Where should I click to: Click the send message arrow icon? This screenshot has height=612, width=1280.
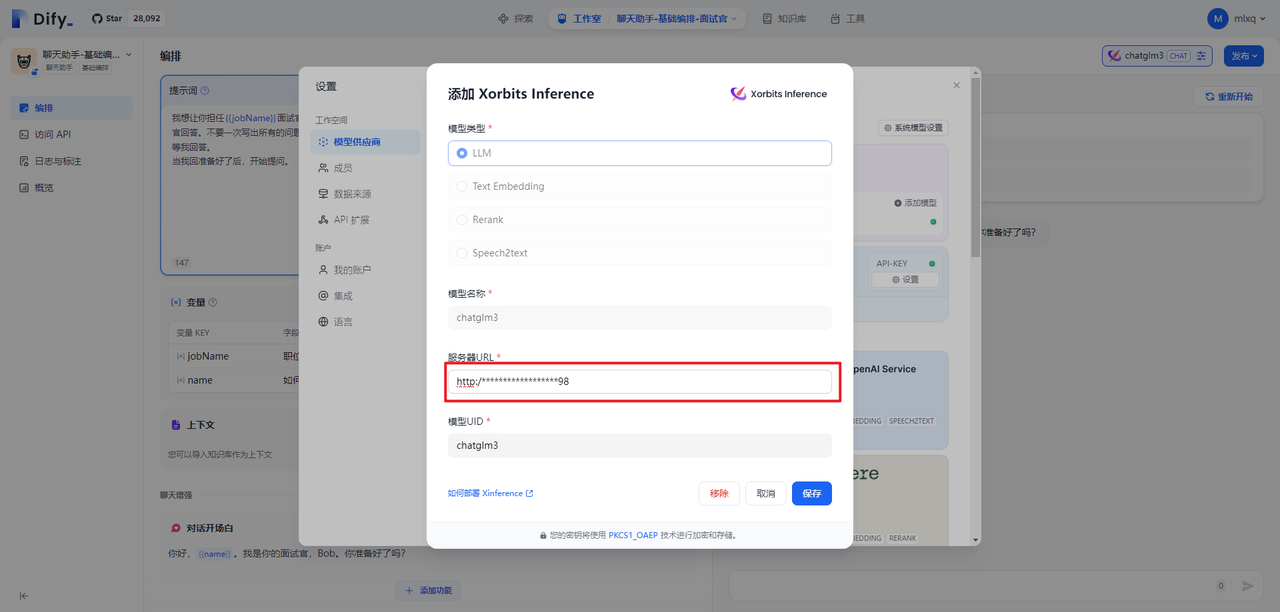pyautogui.click(x=1248, y=586)
